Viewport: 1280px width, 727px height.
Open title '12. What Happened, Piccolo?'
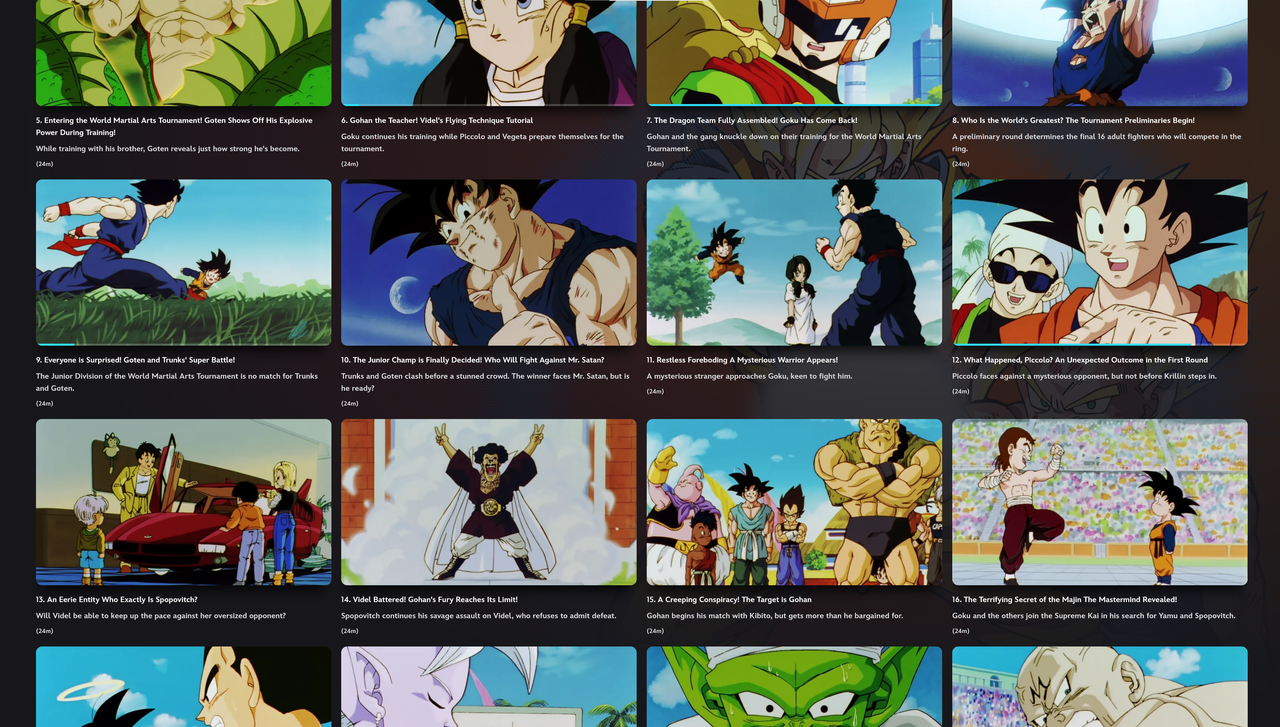pos(1080,360)
